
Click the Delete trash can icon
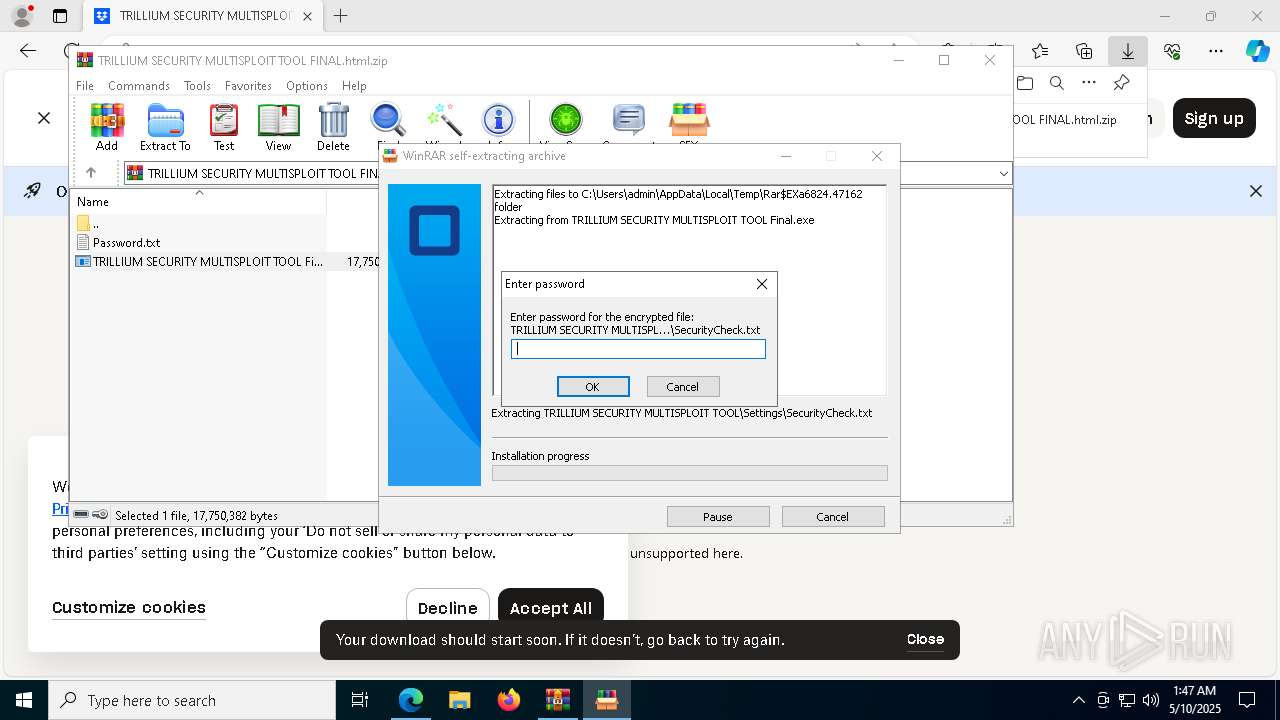pos(333,127)
